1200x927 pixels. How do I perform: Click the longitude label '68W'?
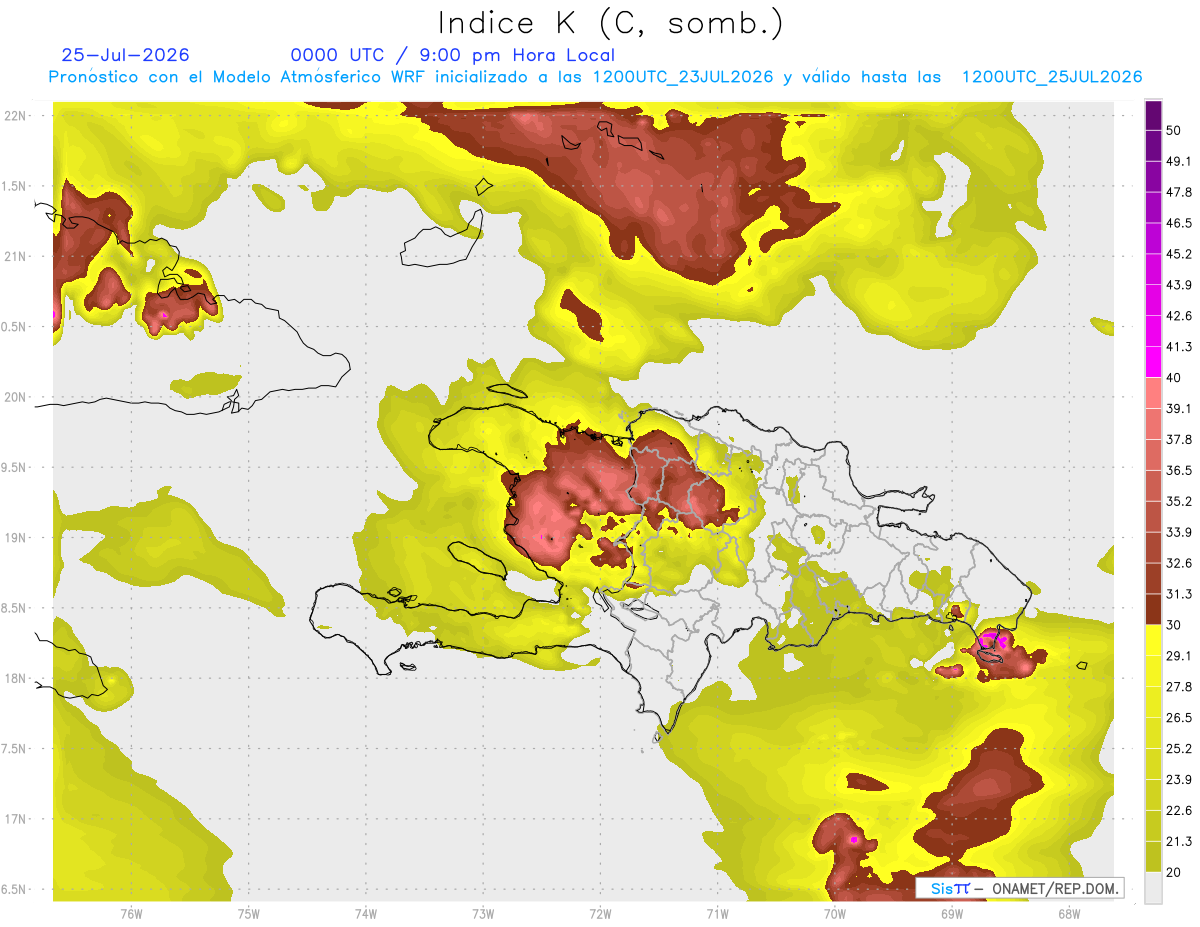(x=1069, y=912)
